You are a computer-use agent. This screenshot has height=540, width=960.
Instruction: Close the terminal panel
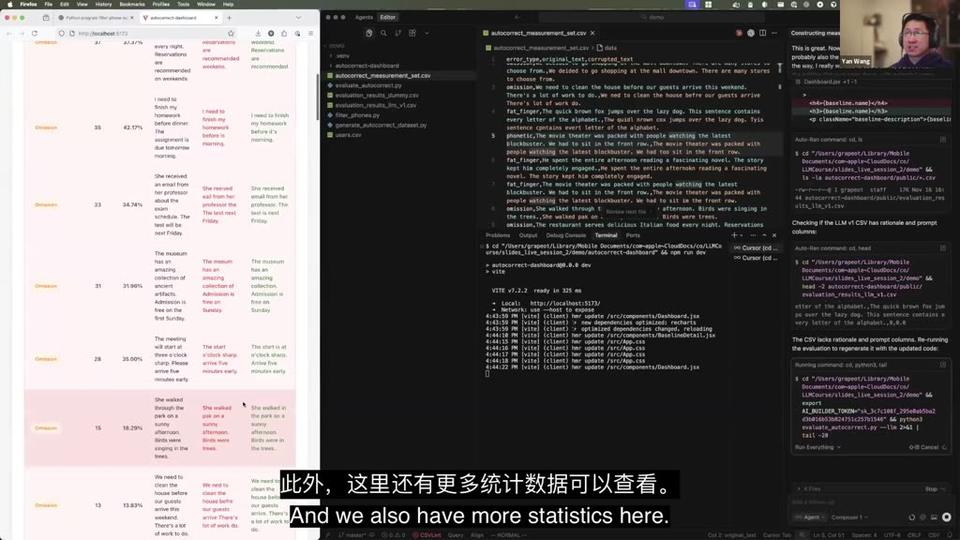tap(774, 235)
